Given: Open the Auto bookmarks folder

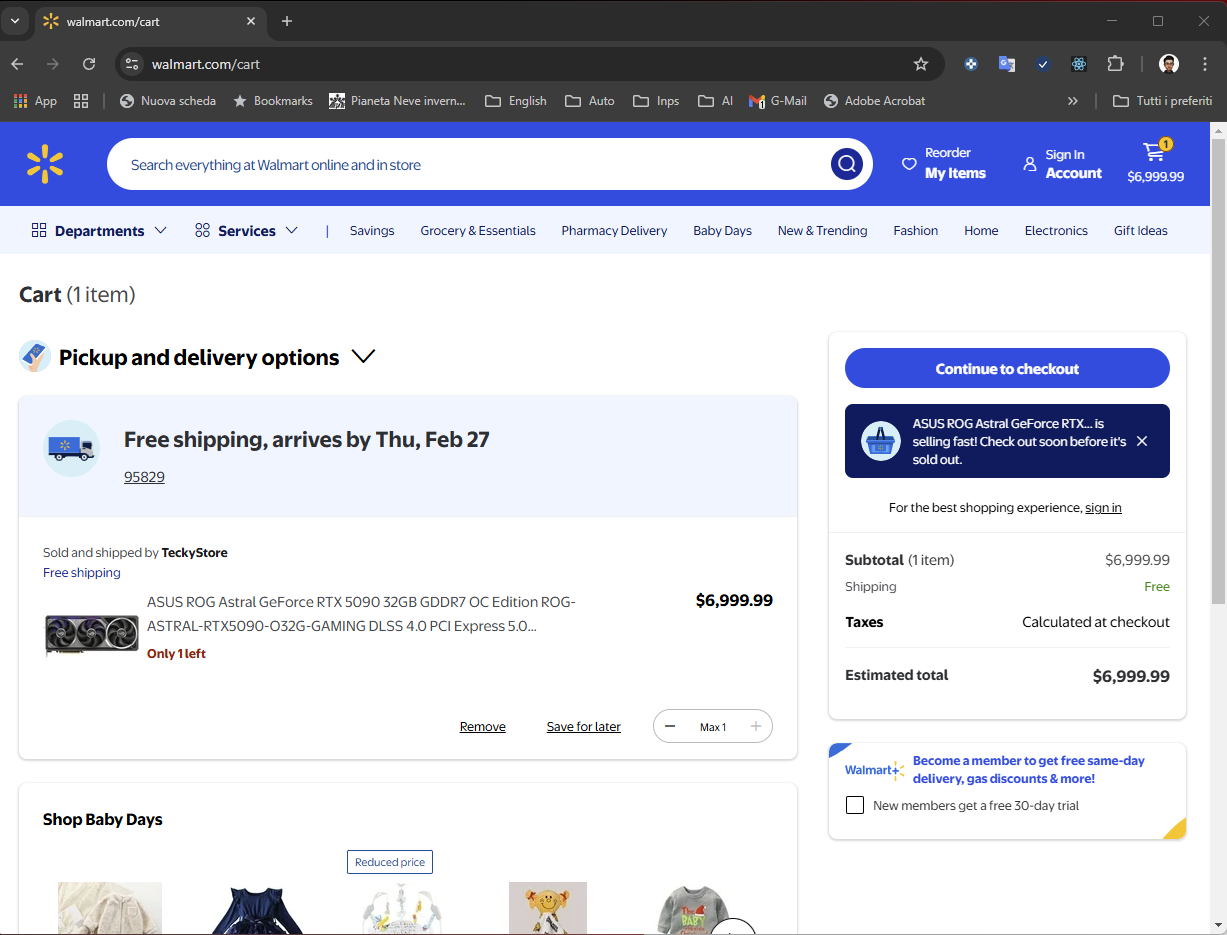Looking at the screenshot, I should click(x=589, y=101).
